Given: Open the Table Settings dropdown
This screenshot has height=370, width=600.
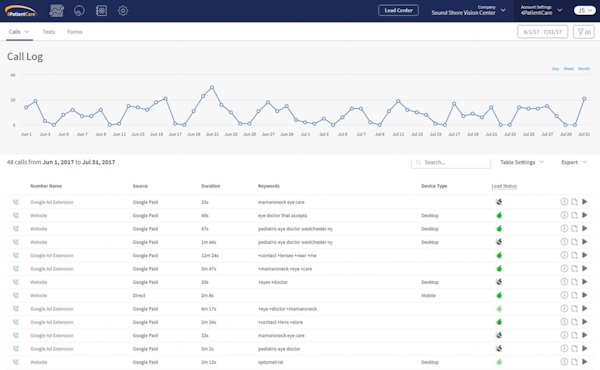Looking at the screenshot, I should click(x=522, y=162).
